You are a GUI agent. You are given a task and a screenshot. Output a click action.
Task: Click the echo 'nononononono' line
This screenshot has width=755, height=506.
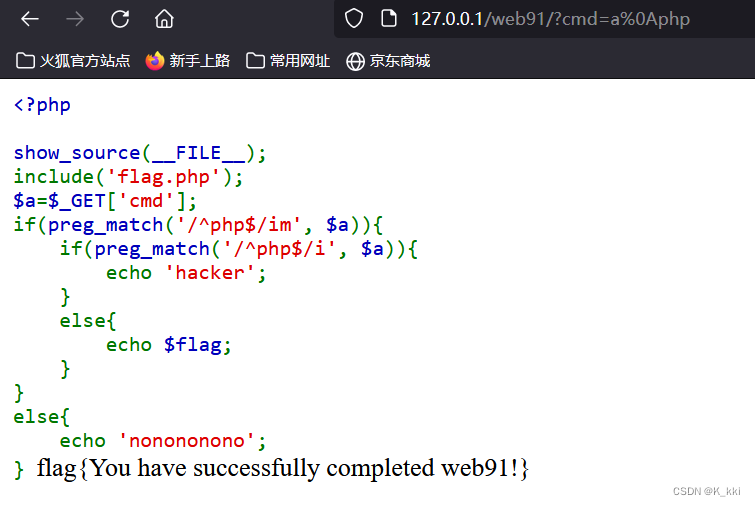(x=163, y=441)
